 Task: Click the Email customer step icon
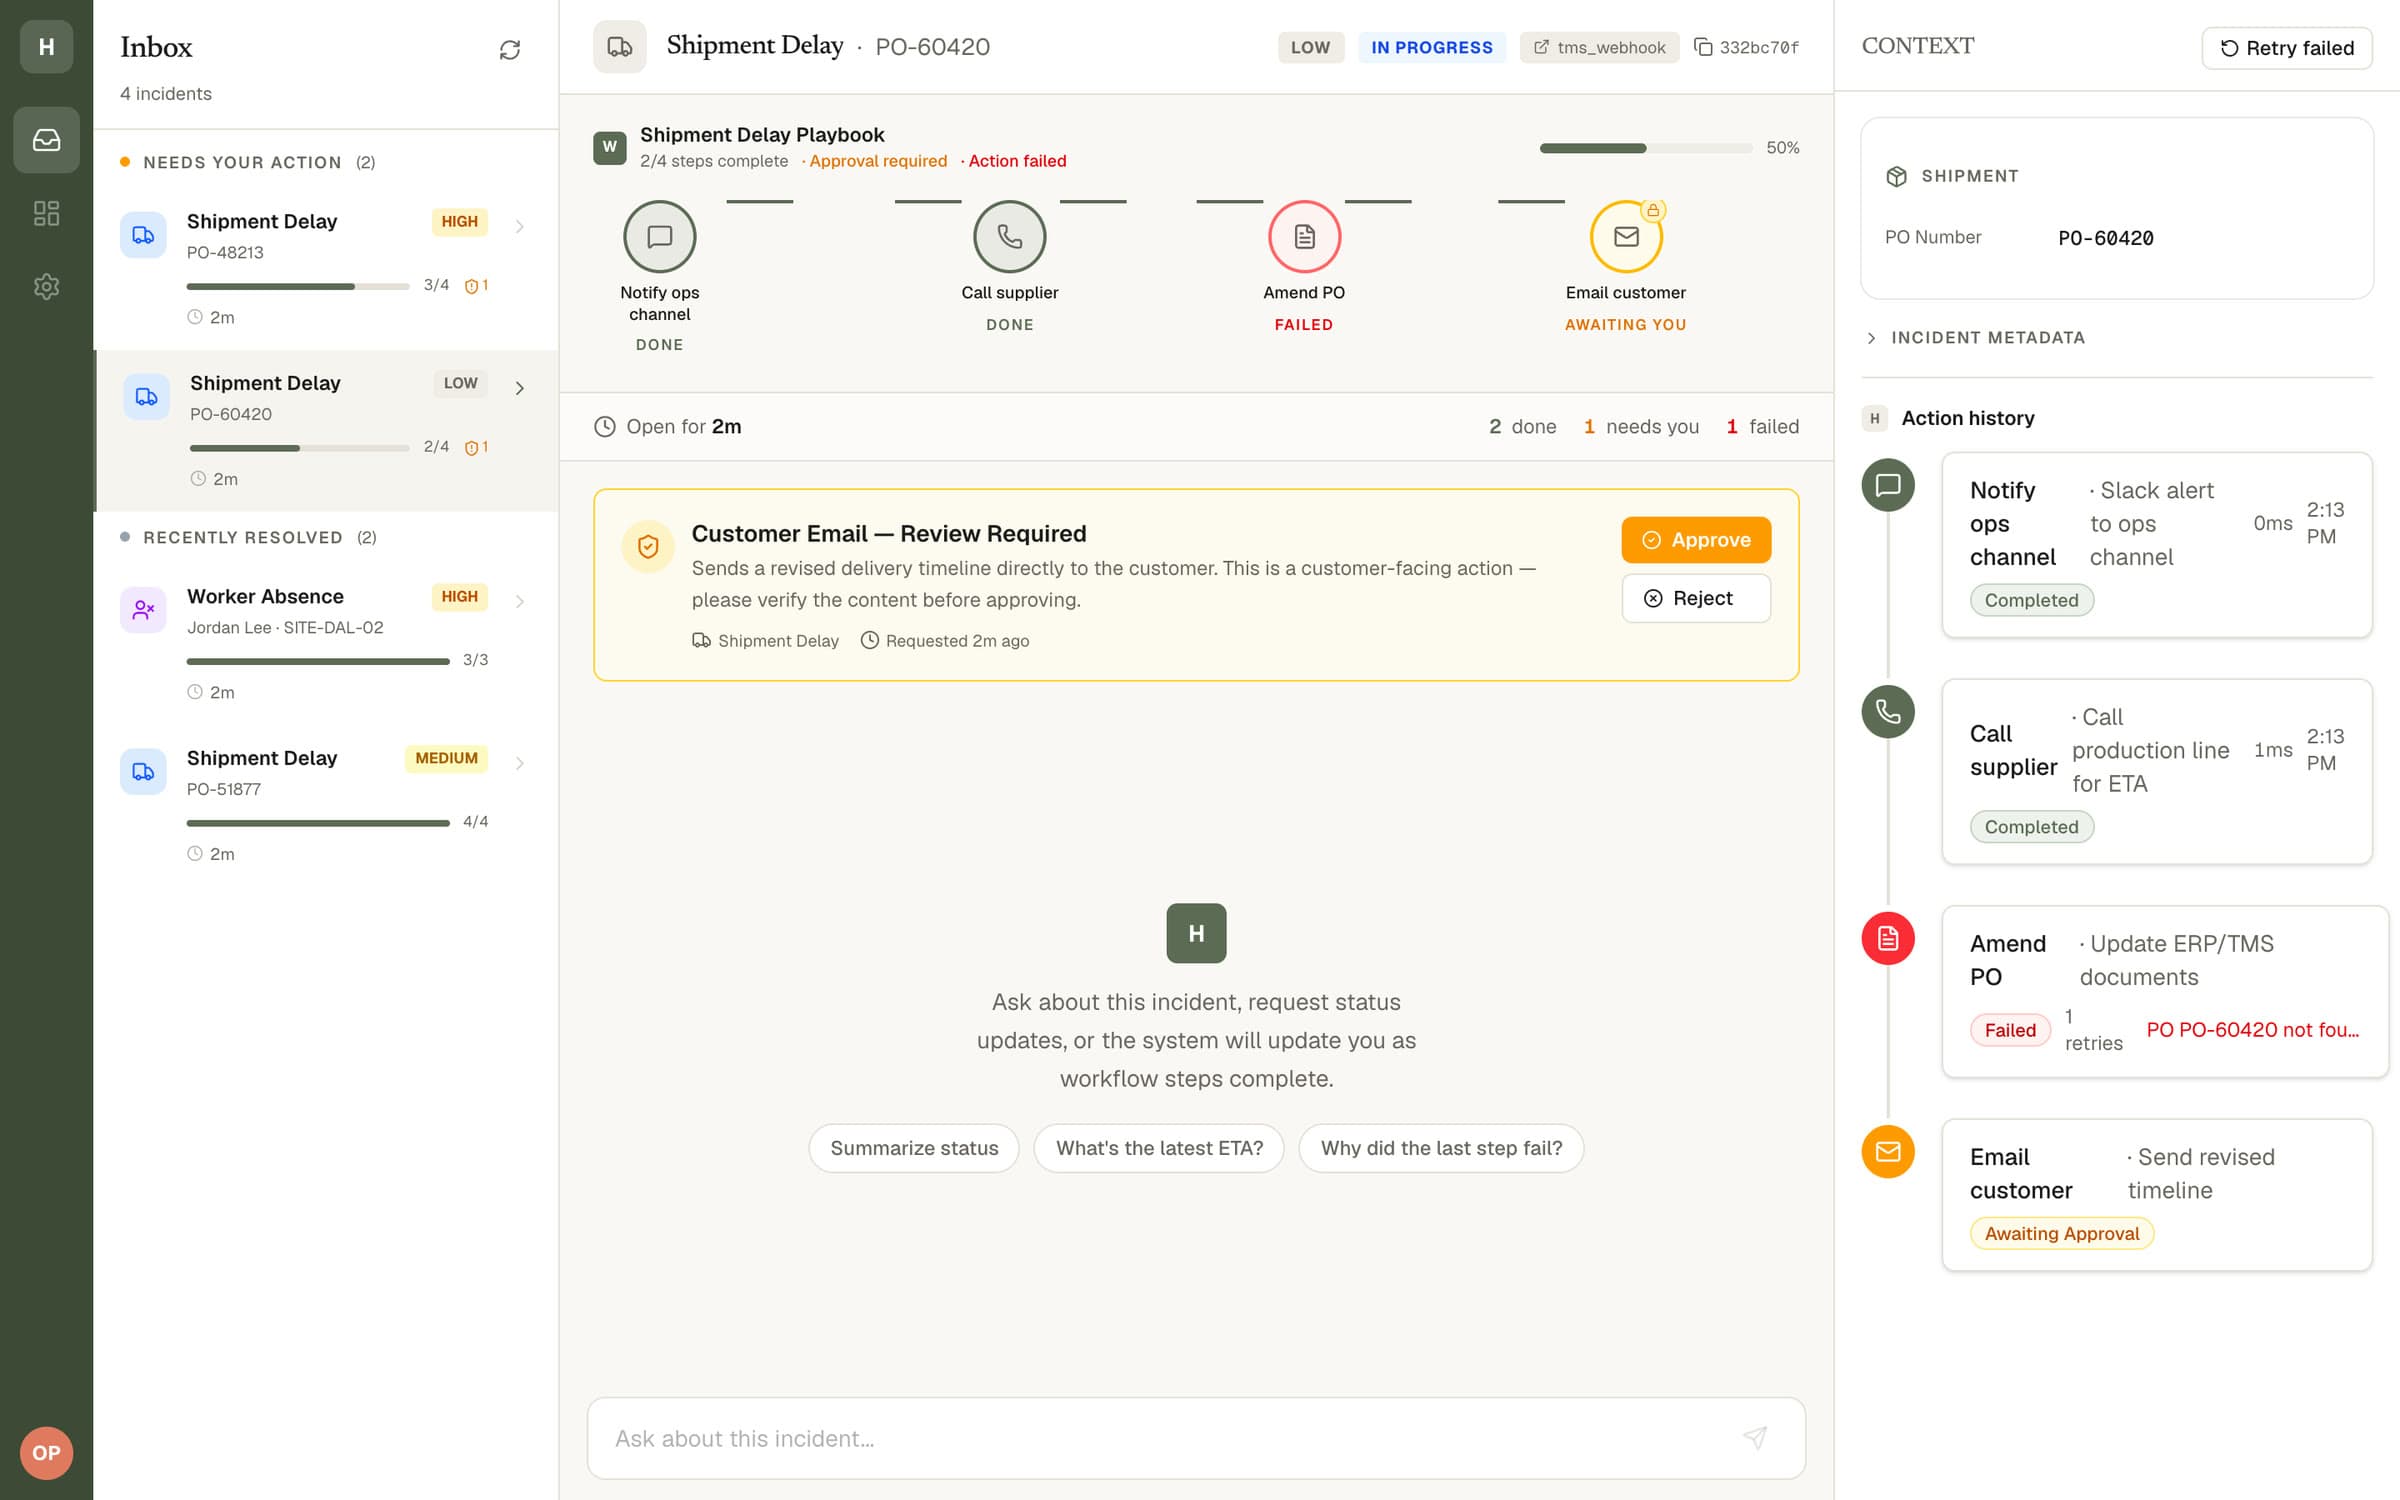pos(1626,237)
